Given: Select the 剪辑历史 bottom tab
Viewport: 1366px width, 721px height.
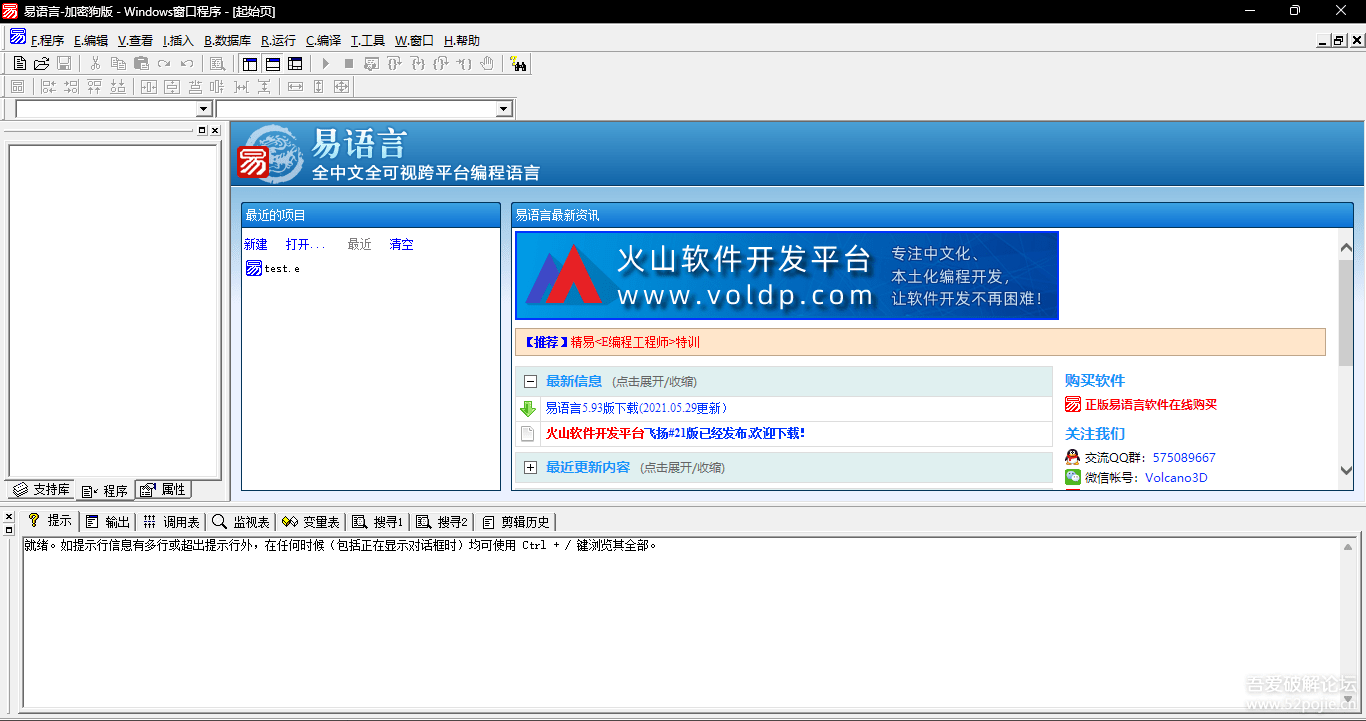Looking at the screenshot, I should point(515,521).
